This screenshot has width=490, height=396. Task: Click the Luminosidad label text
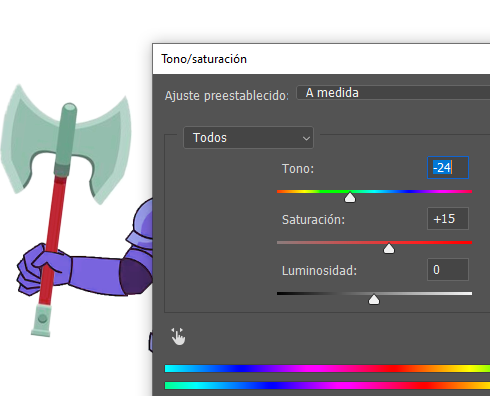319,270
